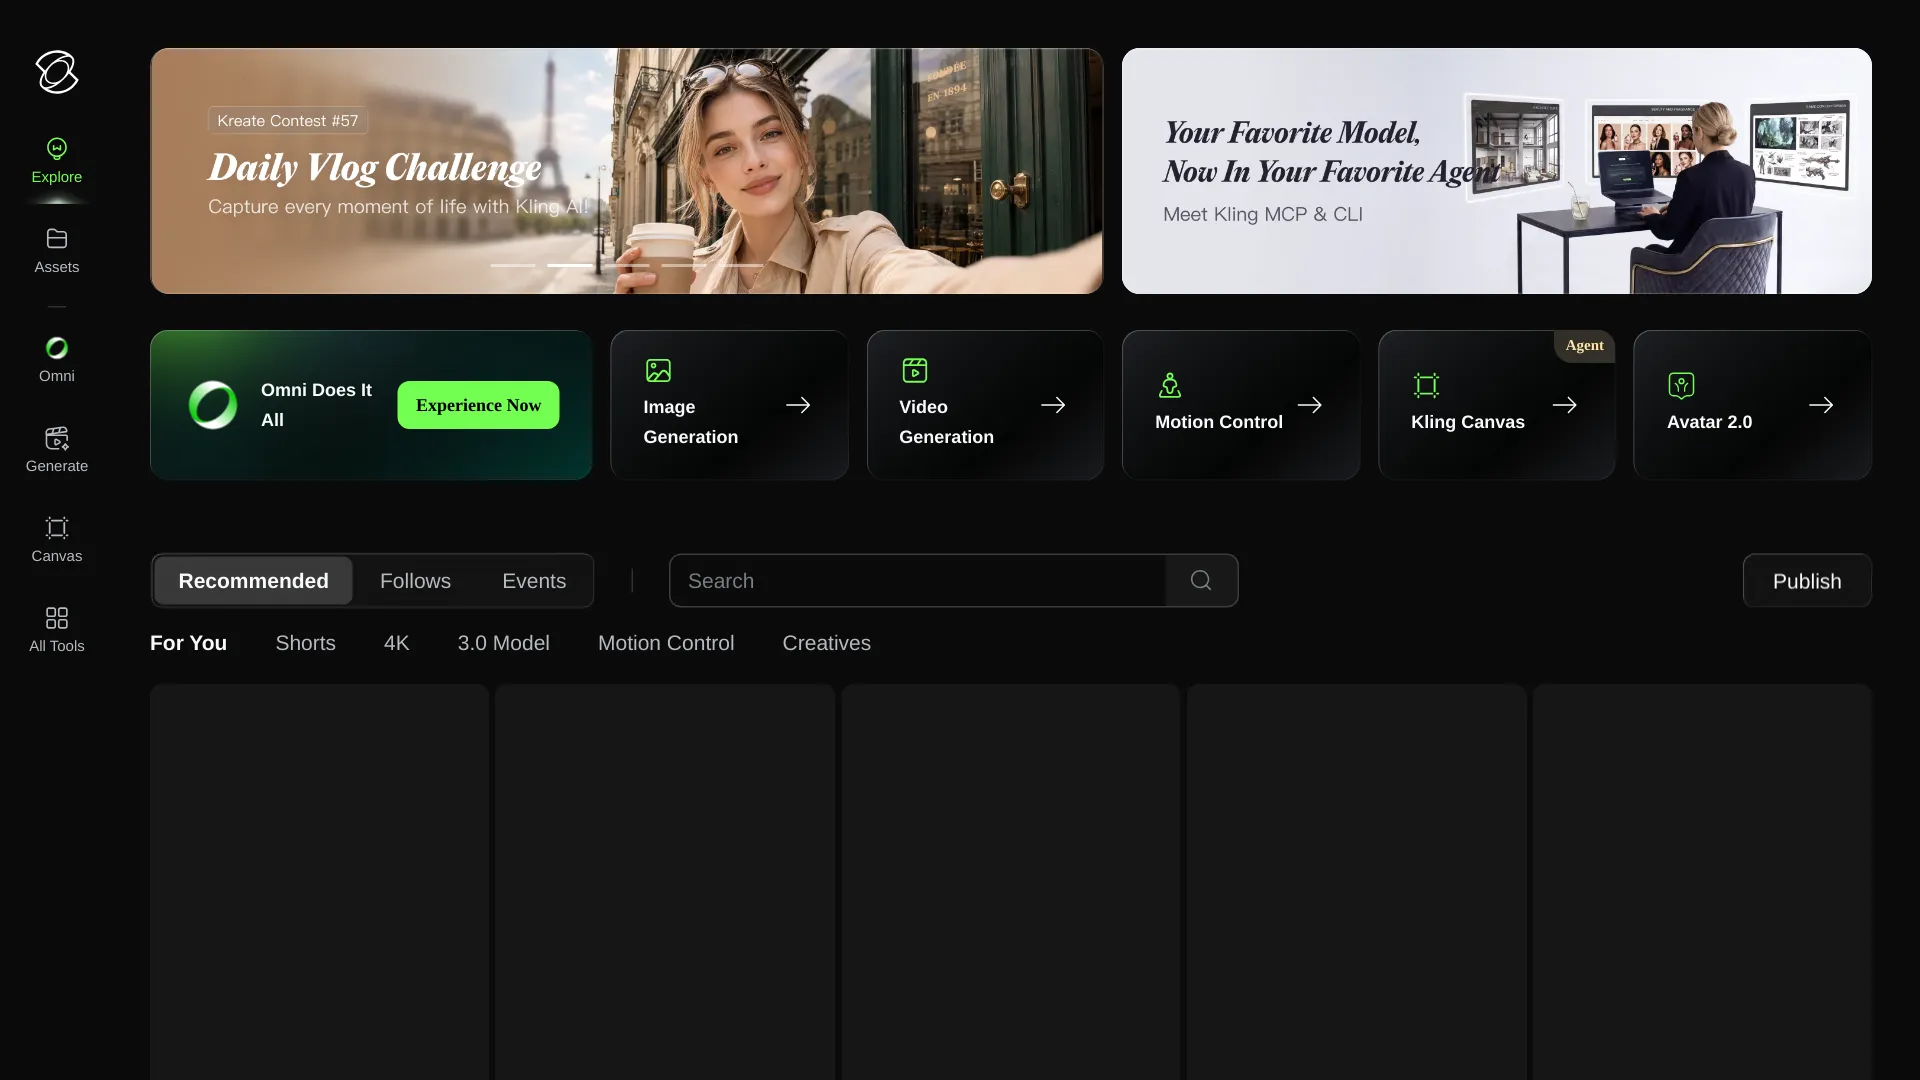
Task: Open the All Tools grid icon
Action: pos(57,618)
